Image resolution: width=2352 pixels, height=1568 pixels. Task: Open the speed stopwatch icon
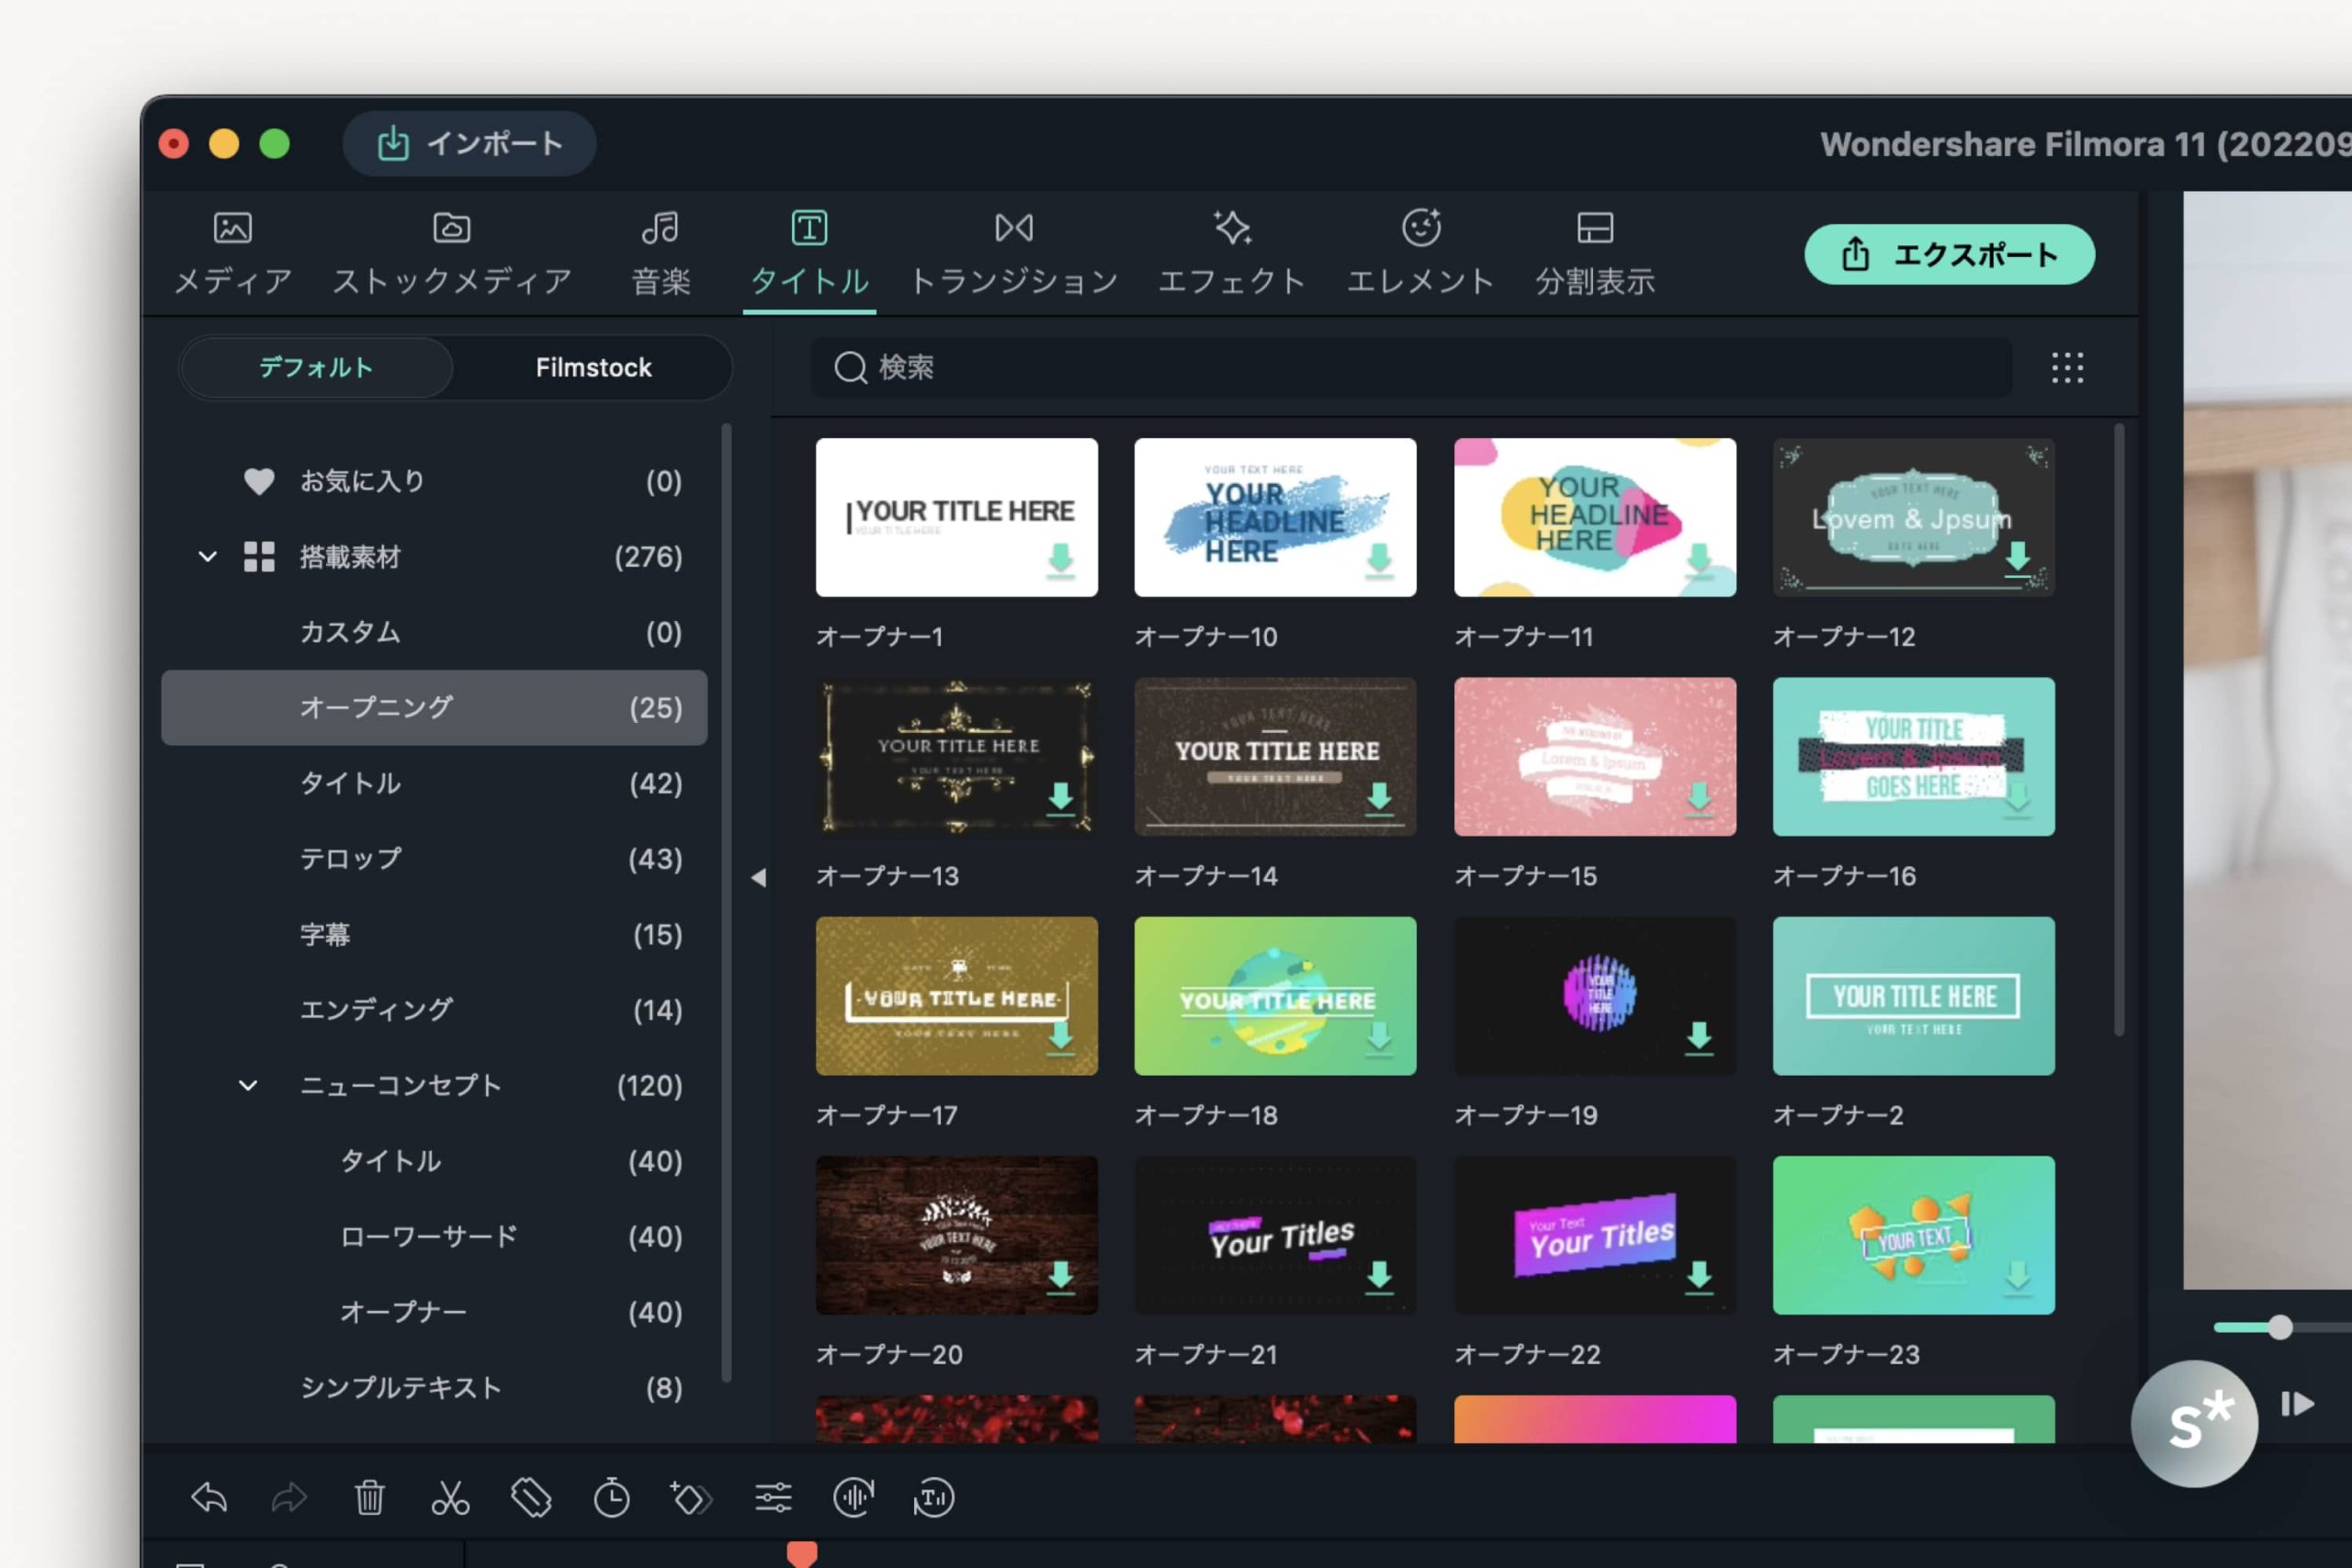[x=611, y=1497]
